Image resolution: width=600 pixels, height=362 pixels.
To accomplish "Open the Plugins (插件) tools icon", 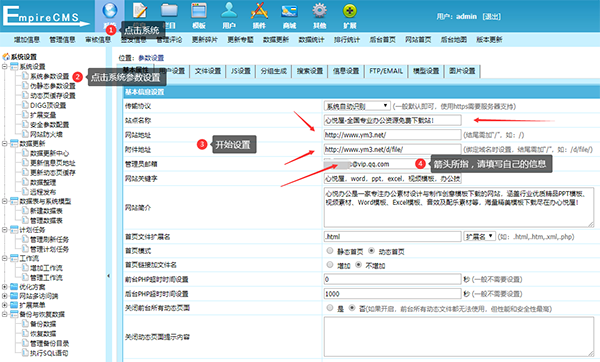I will [x=259, y=11].
